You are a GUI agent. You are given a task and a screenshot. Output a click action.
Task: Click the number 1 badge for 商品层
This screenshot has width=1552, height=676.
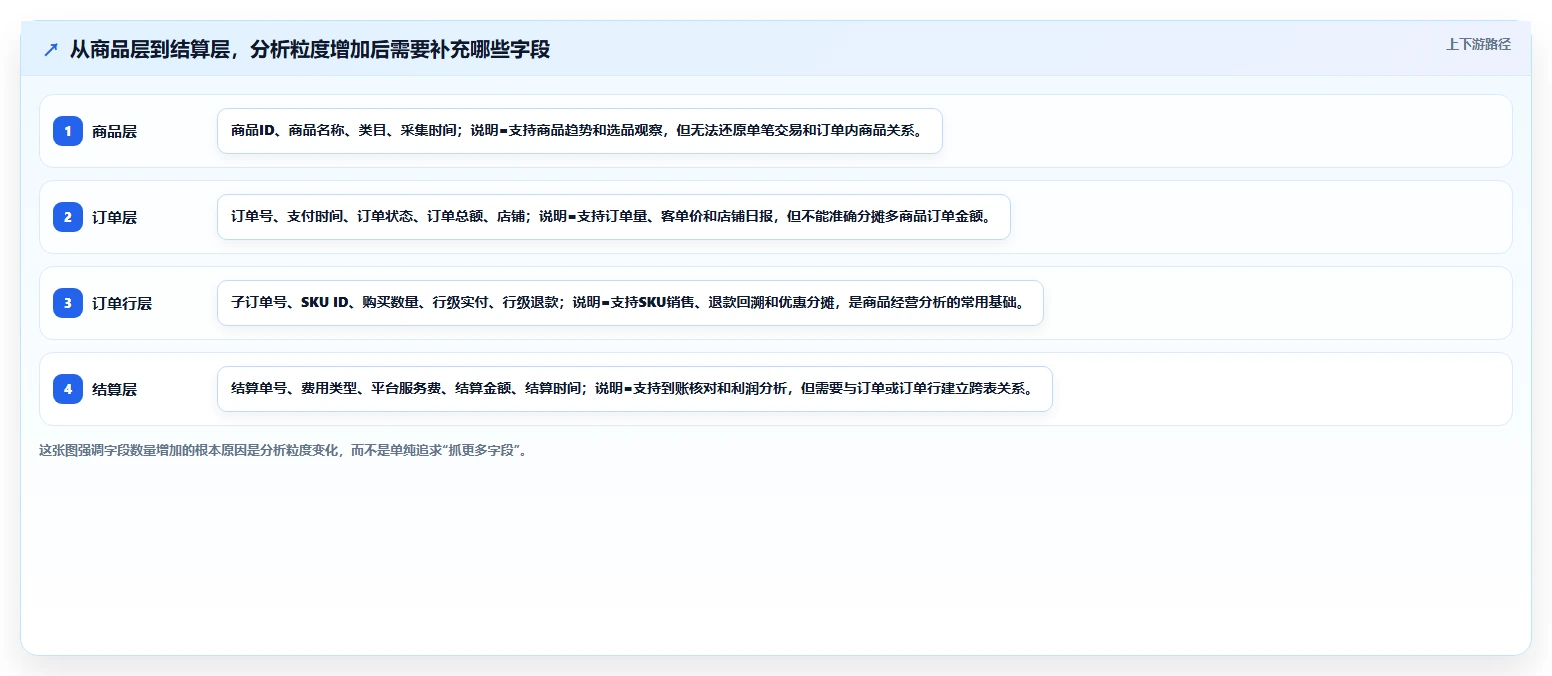click(x=68, y=130)
